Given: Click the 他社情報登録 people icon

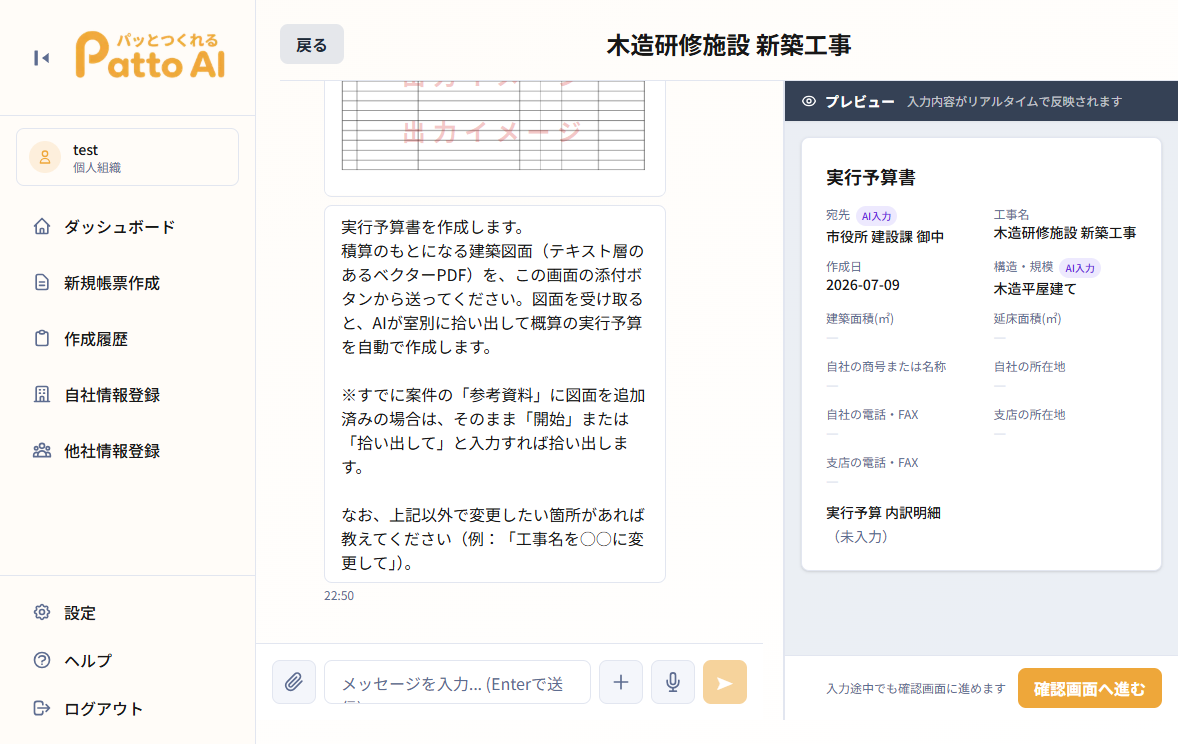Looking at the screenshot, I should click(x=42, y=451).
